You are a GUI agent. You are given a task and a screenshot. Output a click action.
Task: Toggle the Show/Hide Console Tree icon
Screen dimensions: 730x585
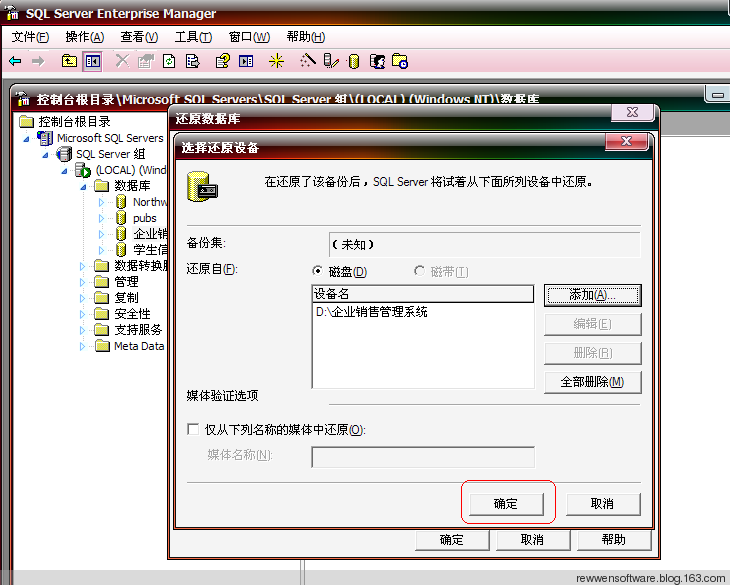click(93, 61)
